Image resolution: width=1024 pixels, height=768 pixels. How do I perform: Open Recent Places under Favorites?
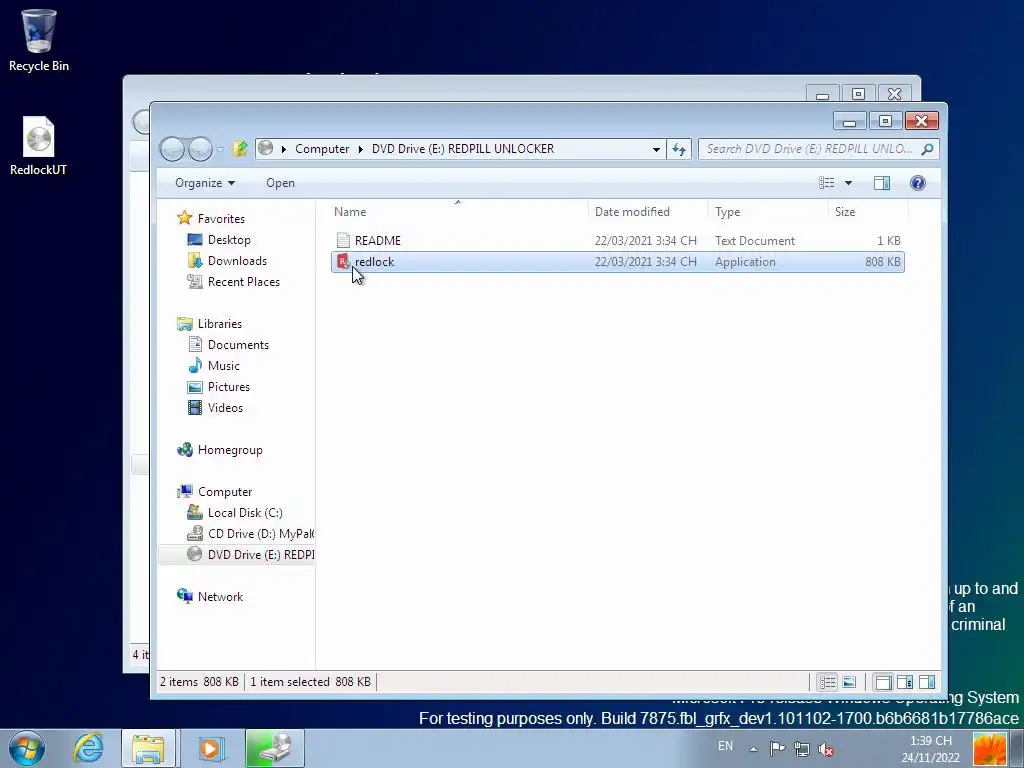coord(244,281)
